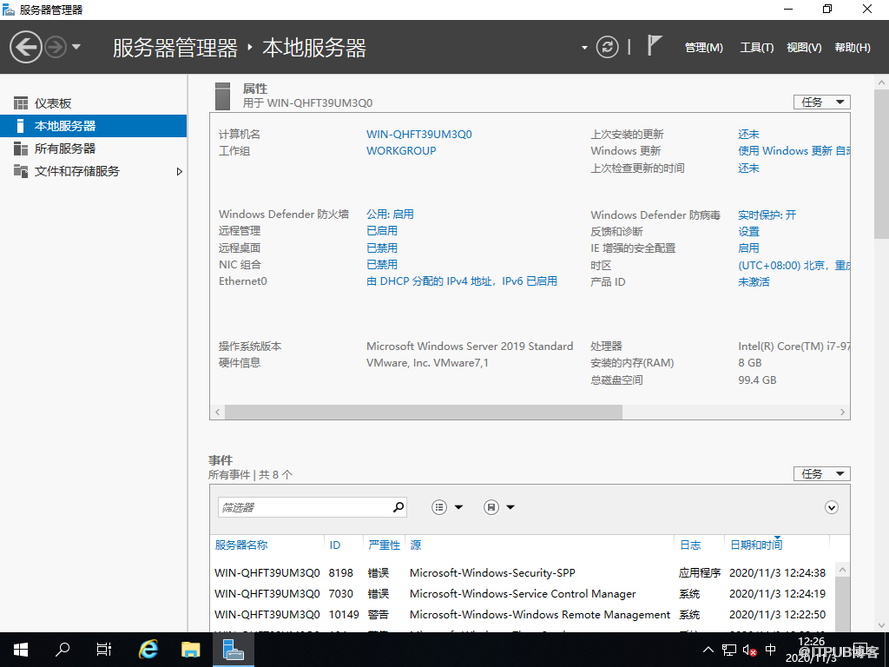
Task: Open the notifications flag icon
Action: (x=655, y=46)
